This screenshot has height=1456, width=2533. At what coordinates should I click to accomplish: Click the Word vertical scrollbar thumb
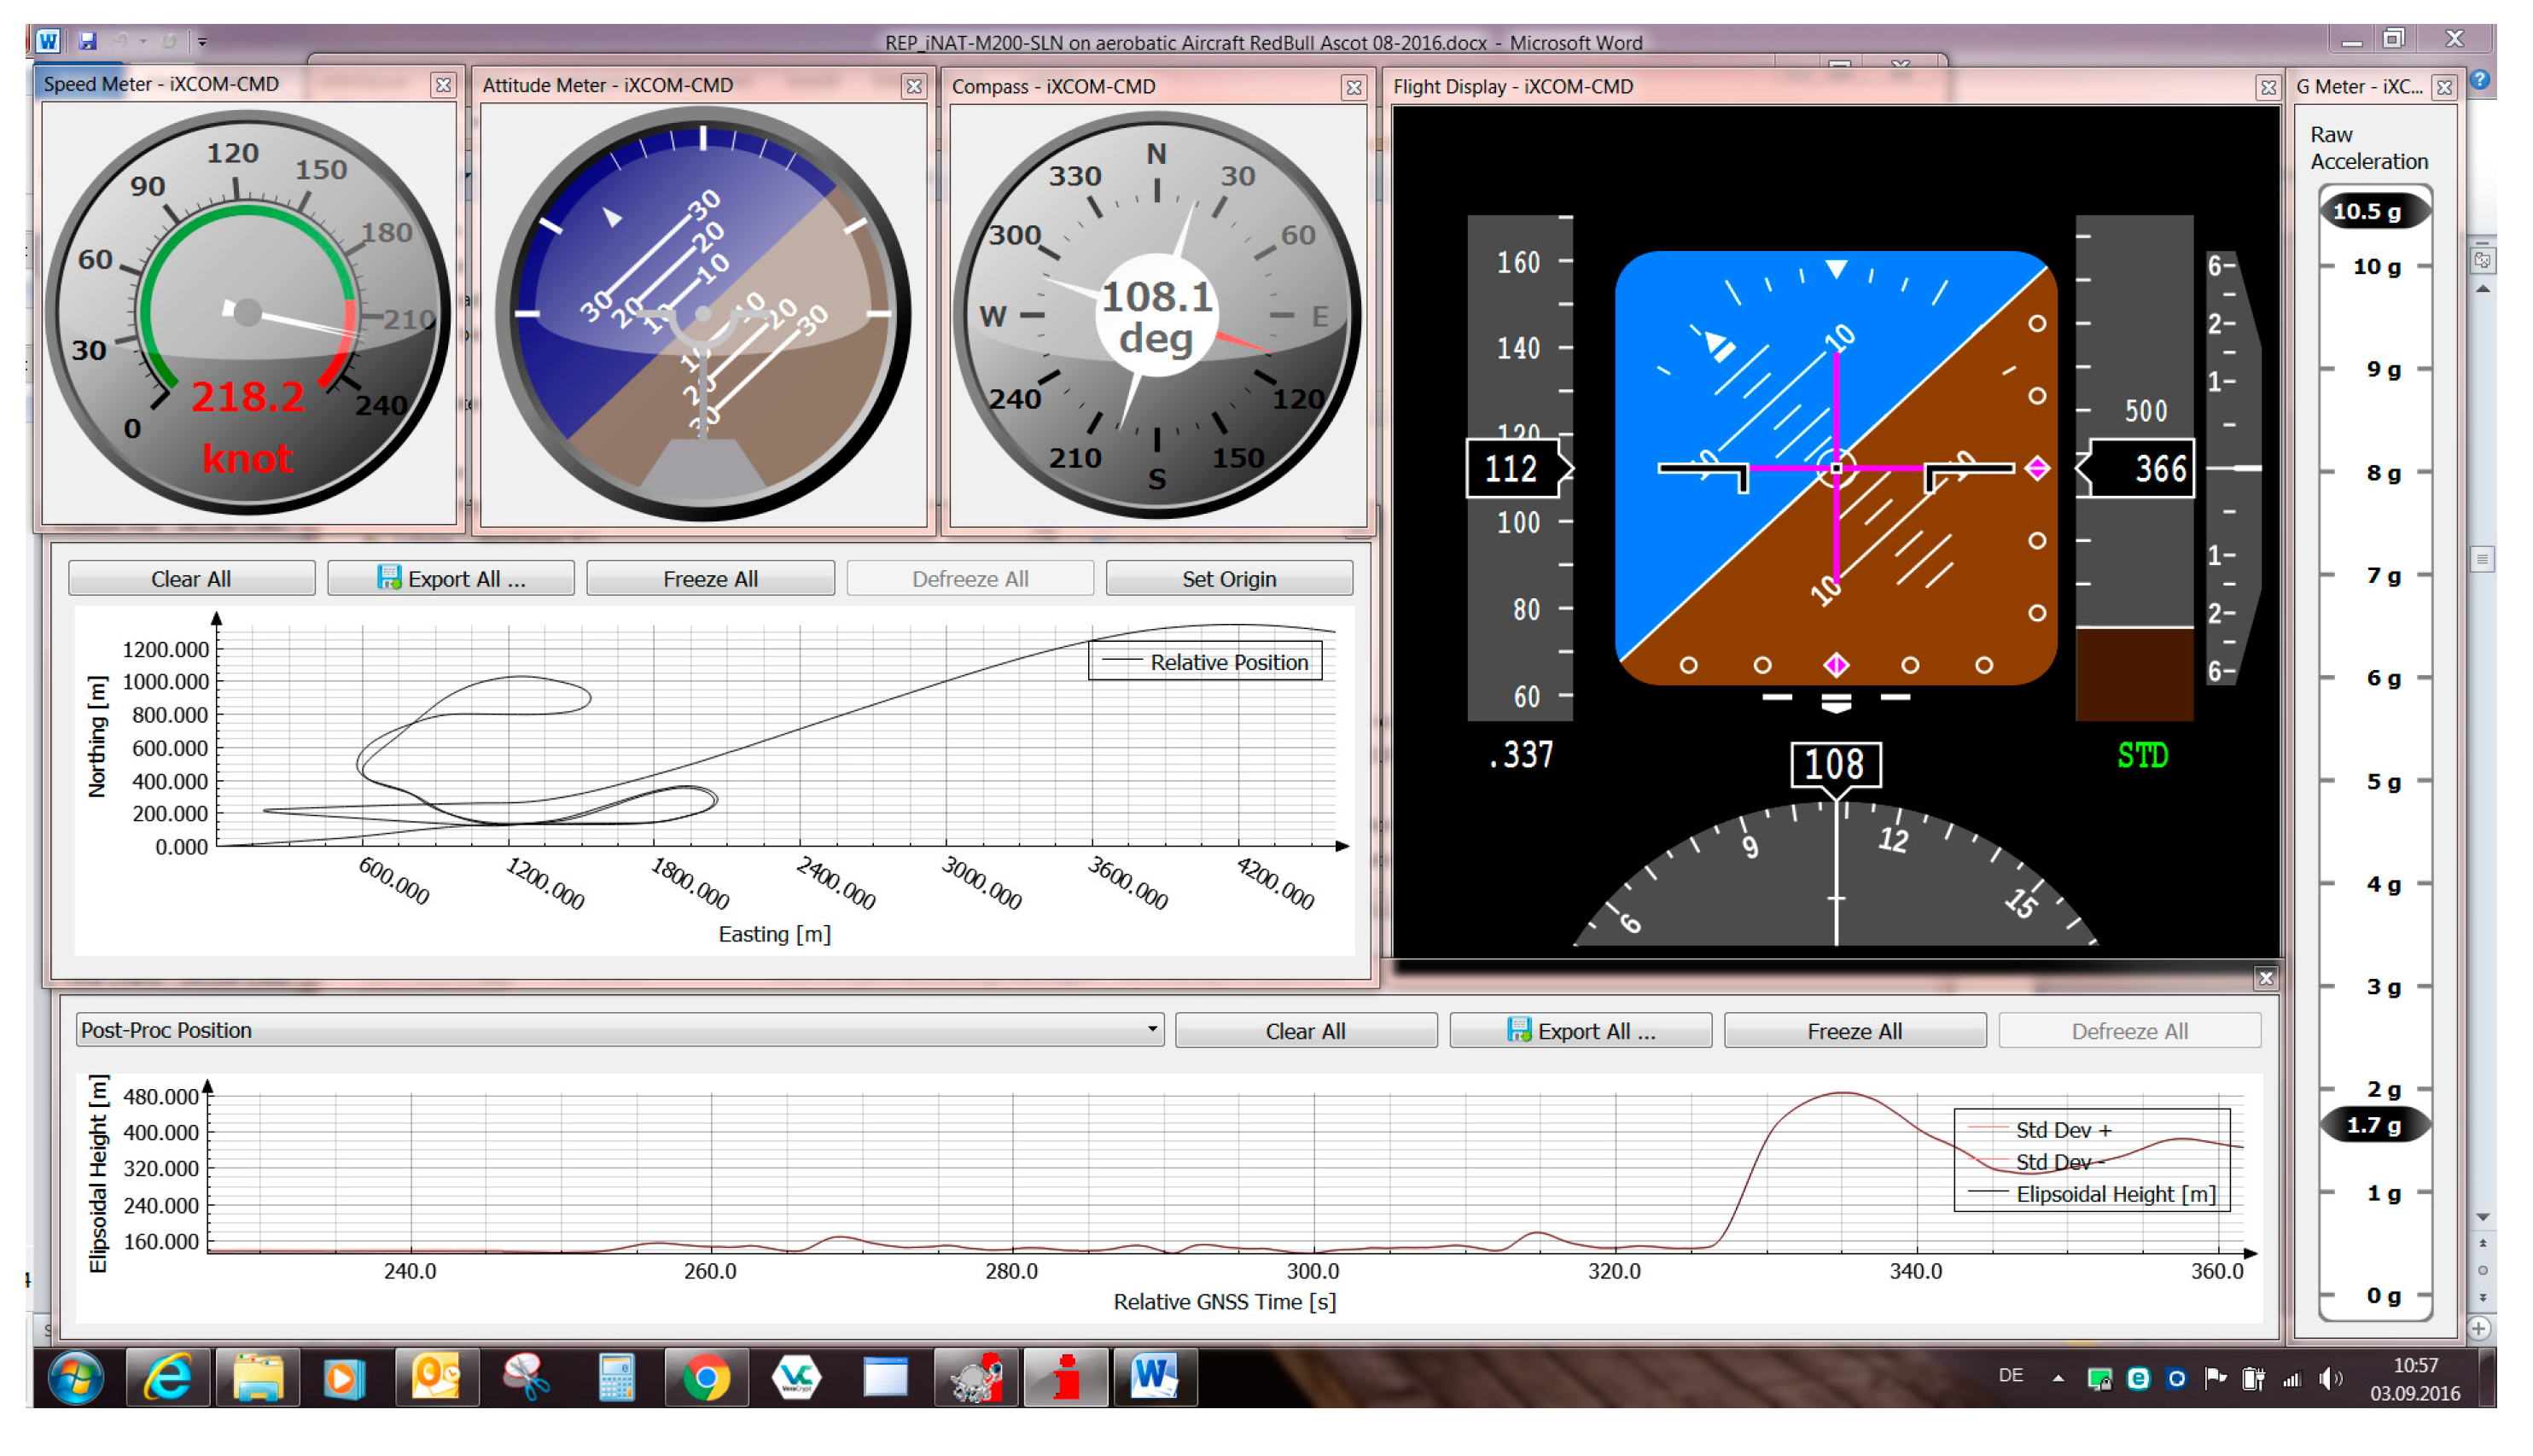[2483, 559]
